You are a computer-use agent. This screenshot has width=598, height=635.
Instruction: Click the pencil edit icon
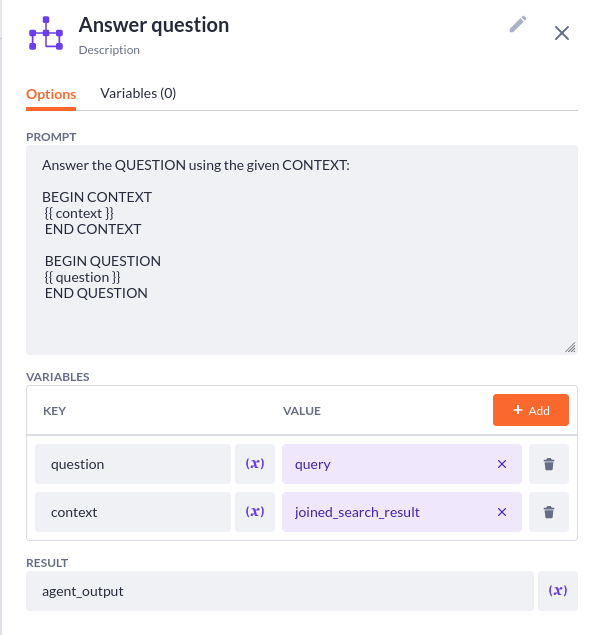coord(517,24)
